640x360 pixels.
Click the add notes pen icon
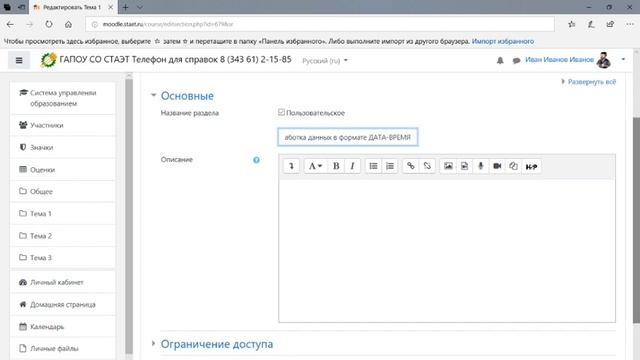pos(591,24)
